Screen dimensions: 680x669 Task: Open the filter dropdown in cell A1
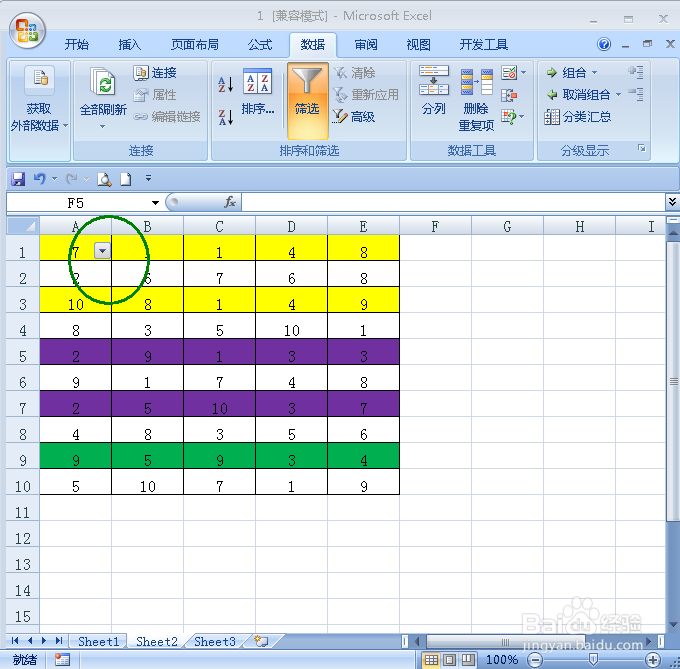(102, 251)
